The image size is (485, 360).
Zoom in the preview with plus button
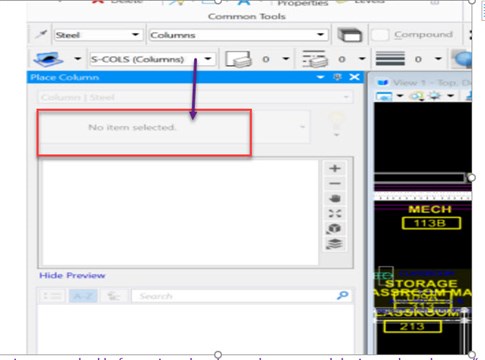pyautogui.click(x=335, y=168)
